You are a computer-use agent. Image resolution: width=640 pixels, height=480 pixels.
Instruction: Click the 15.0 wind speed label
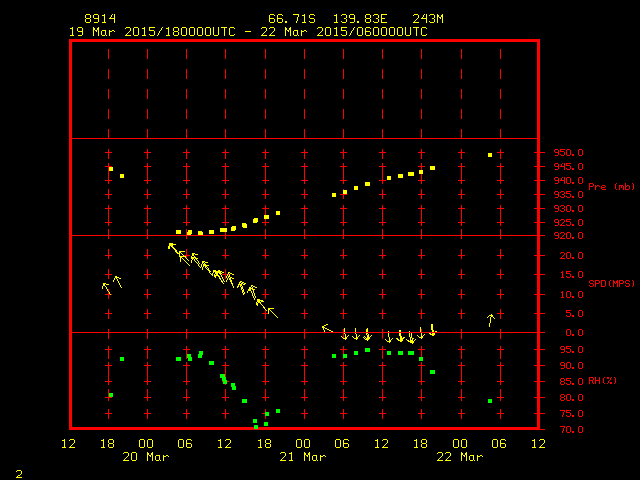tap(571, 275)
